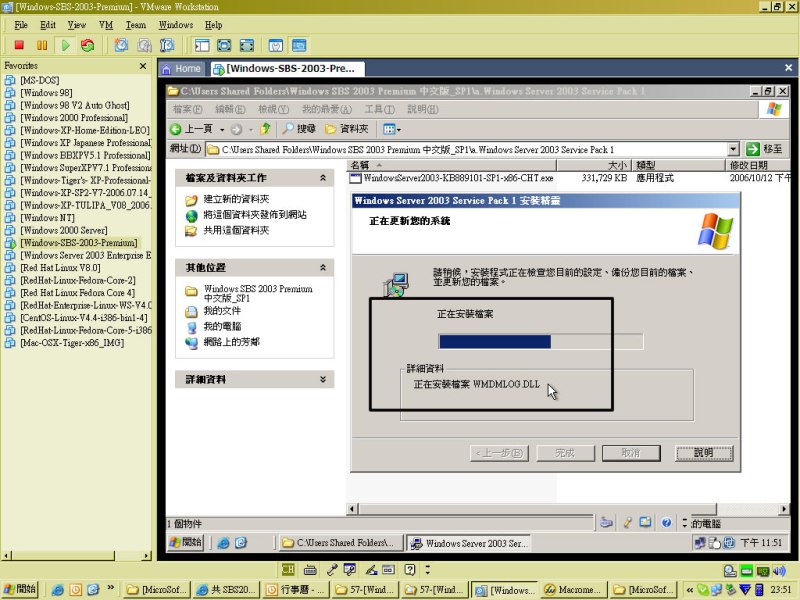Open the Snapshot Manager toolbar icon

tap(167, 45)
